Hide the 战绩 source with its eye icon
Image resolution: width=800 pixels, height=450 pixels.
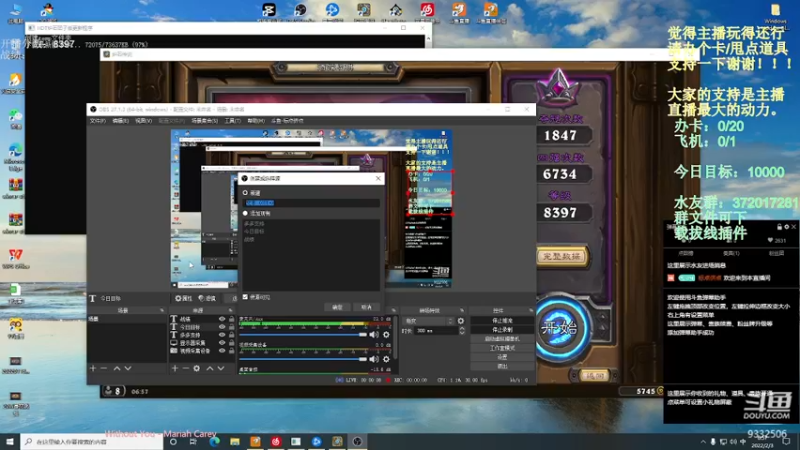coord(222,319)
